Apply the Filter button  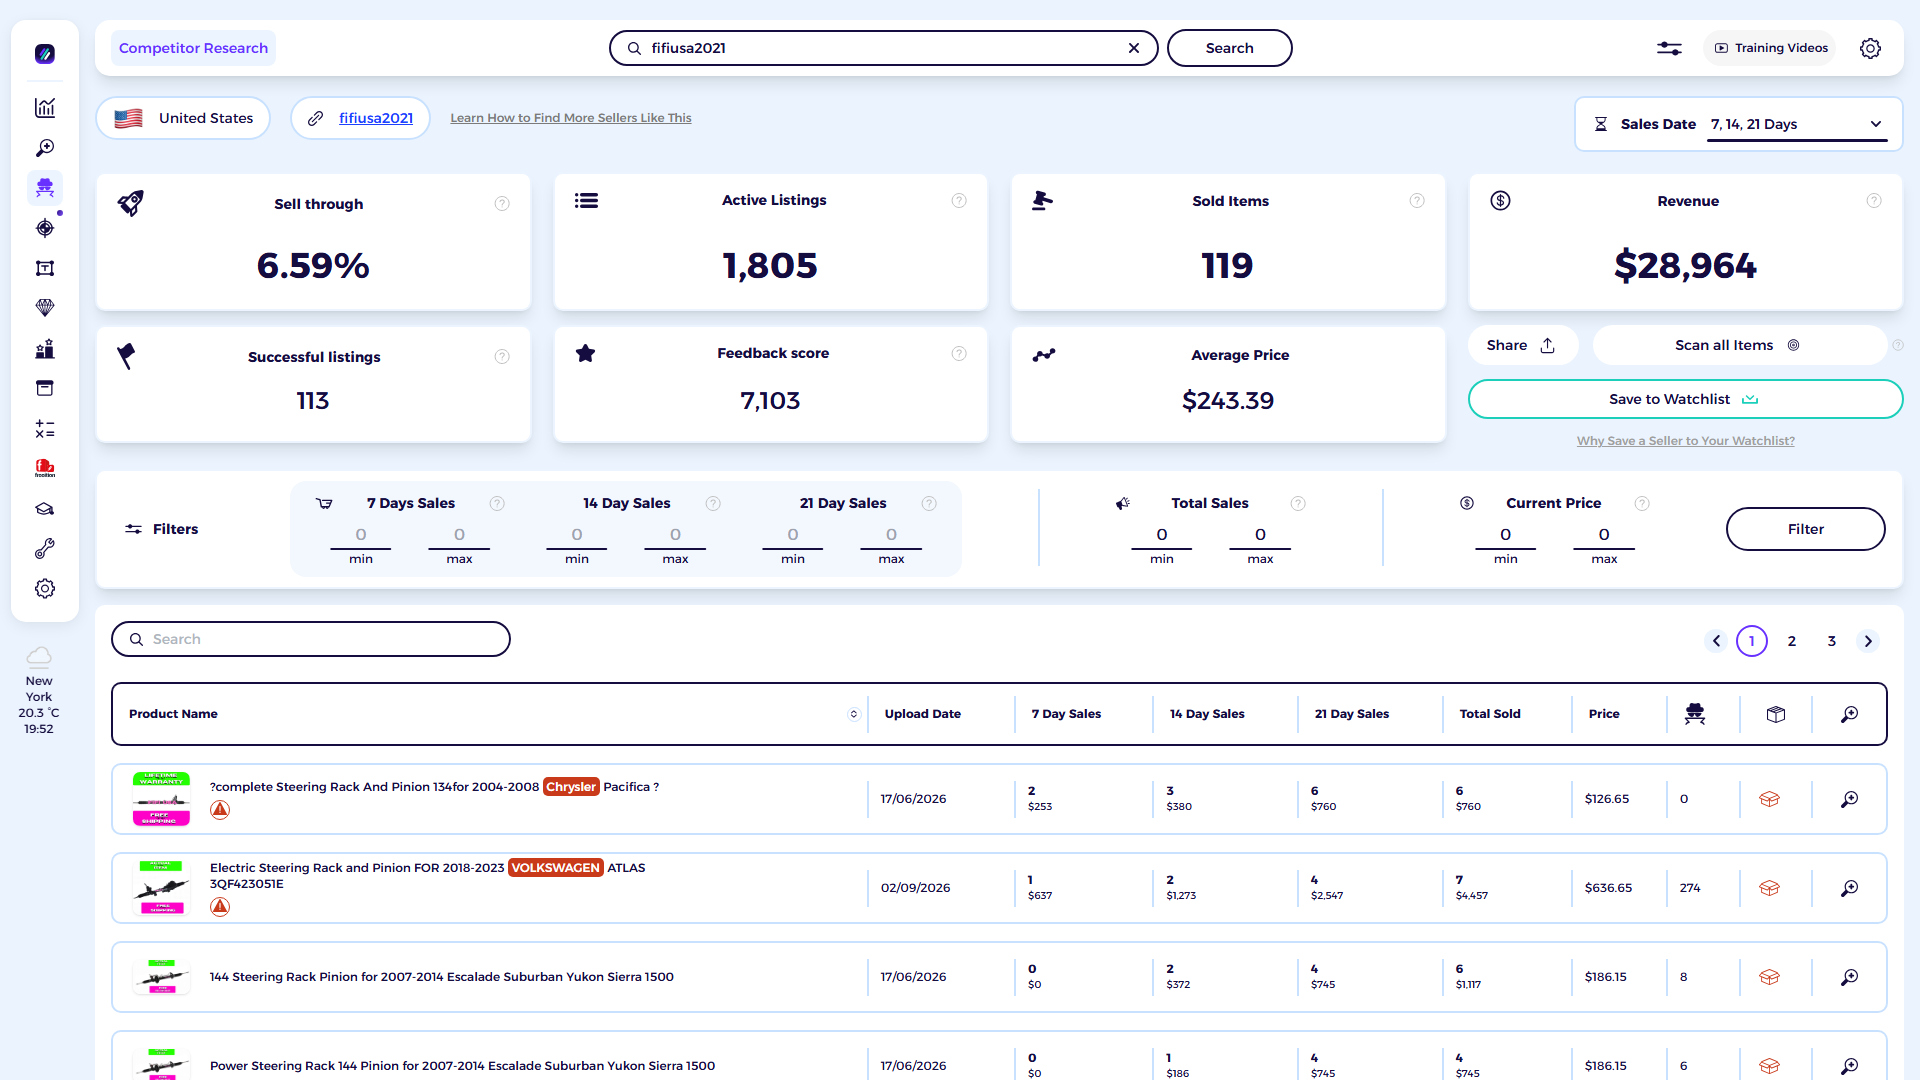coord(1805,529)
